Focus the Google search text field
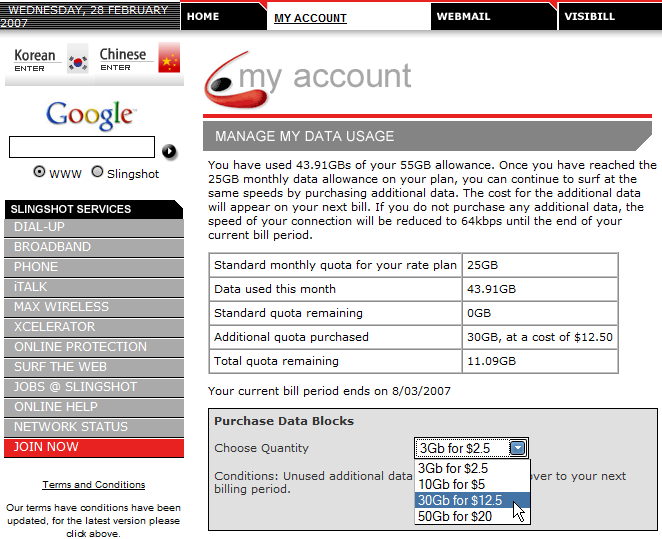662x539 pixels. point(82,147)
